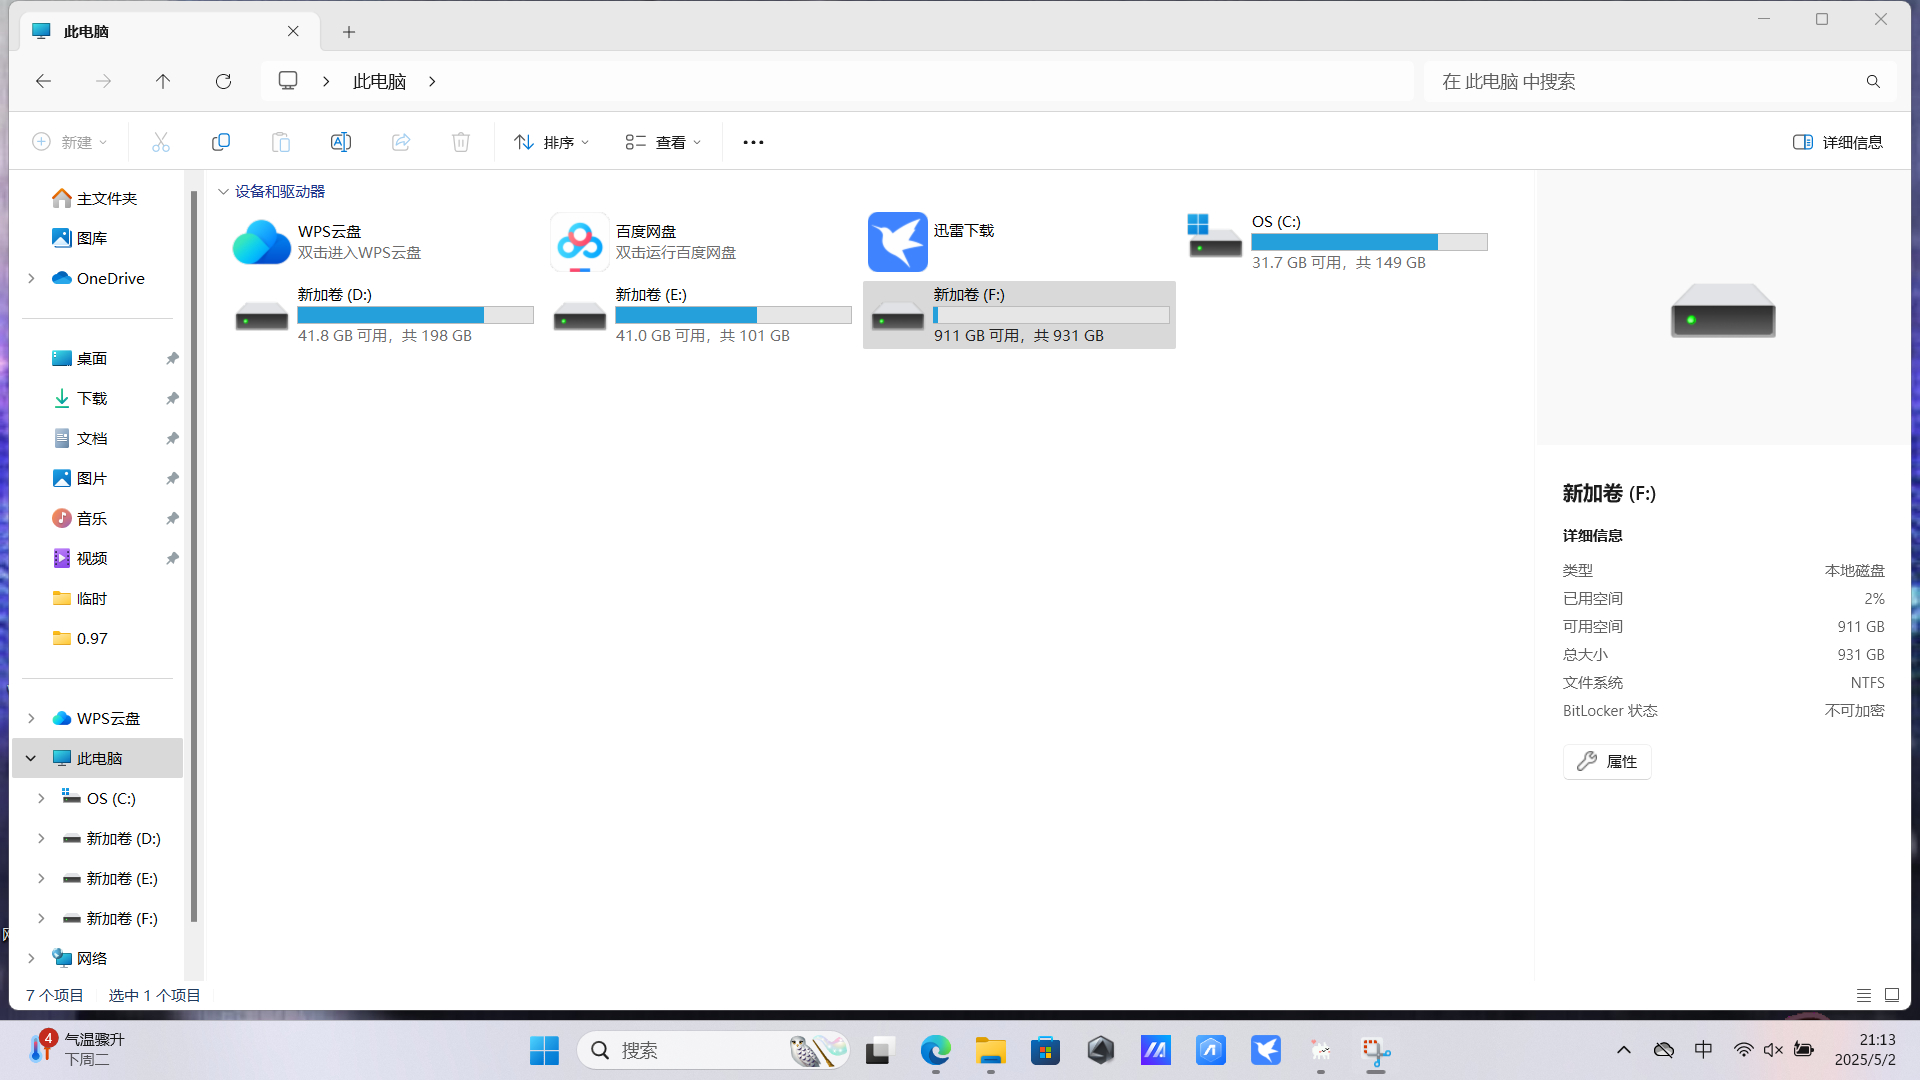Image resolution: width=1920 pixels, height=1080 pixels.
Task: Click the Refresh button
Action: [x=223, y=81]
